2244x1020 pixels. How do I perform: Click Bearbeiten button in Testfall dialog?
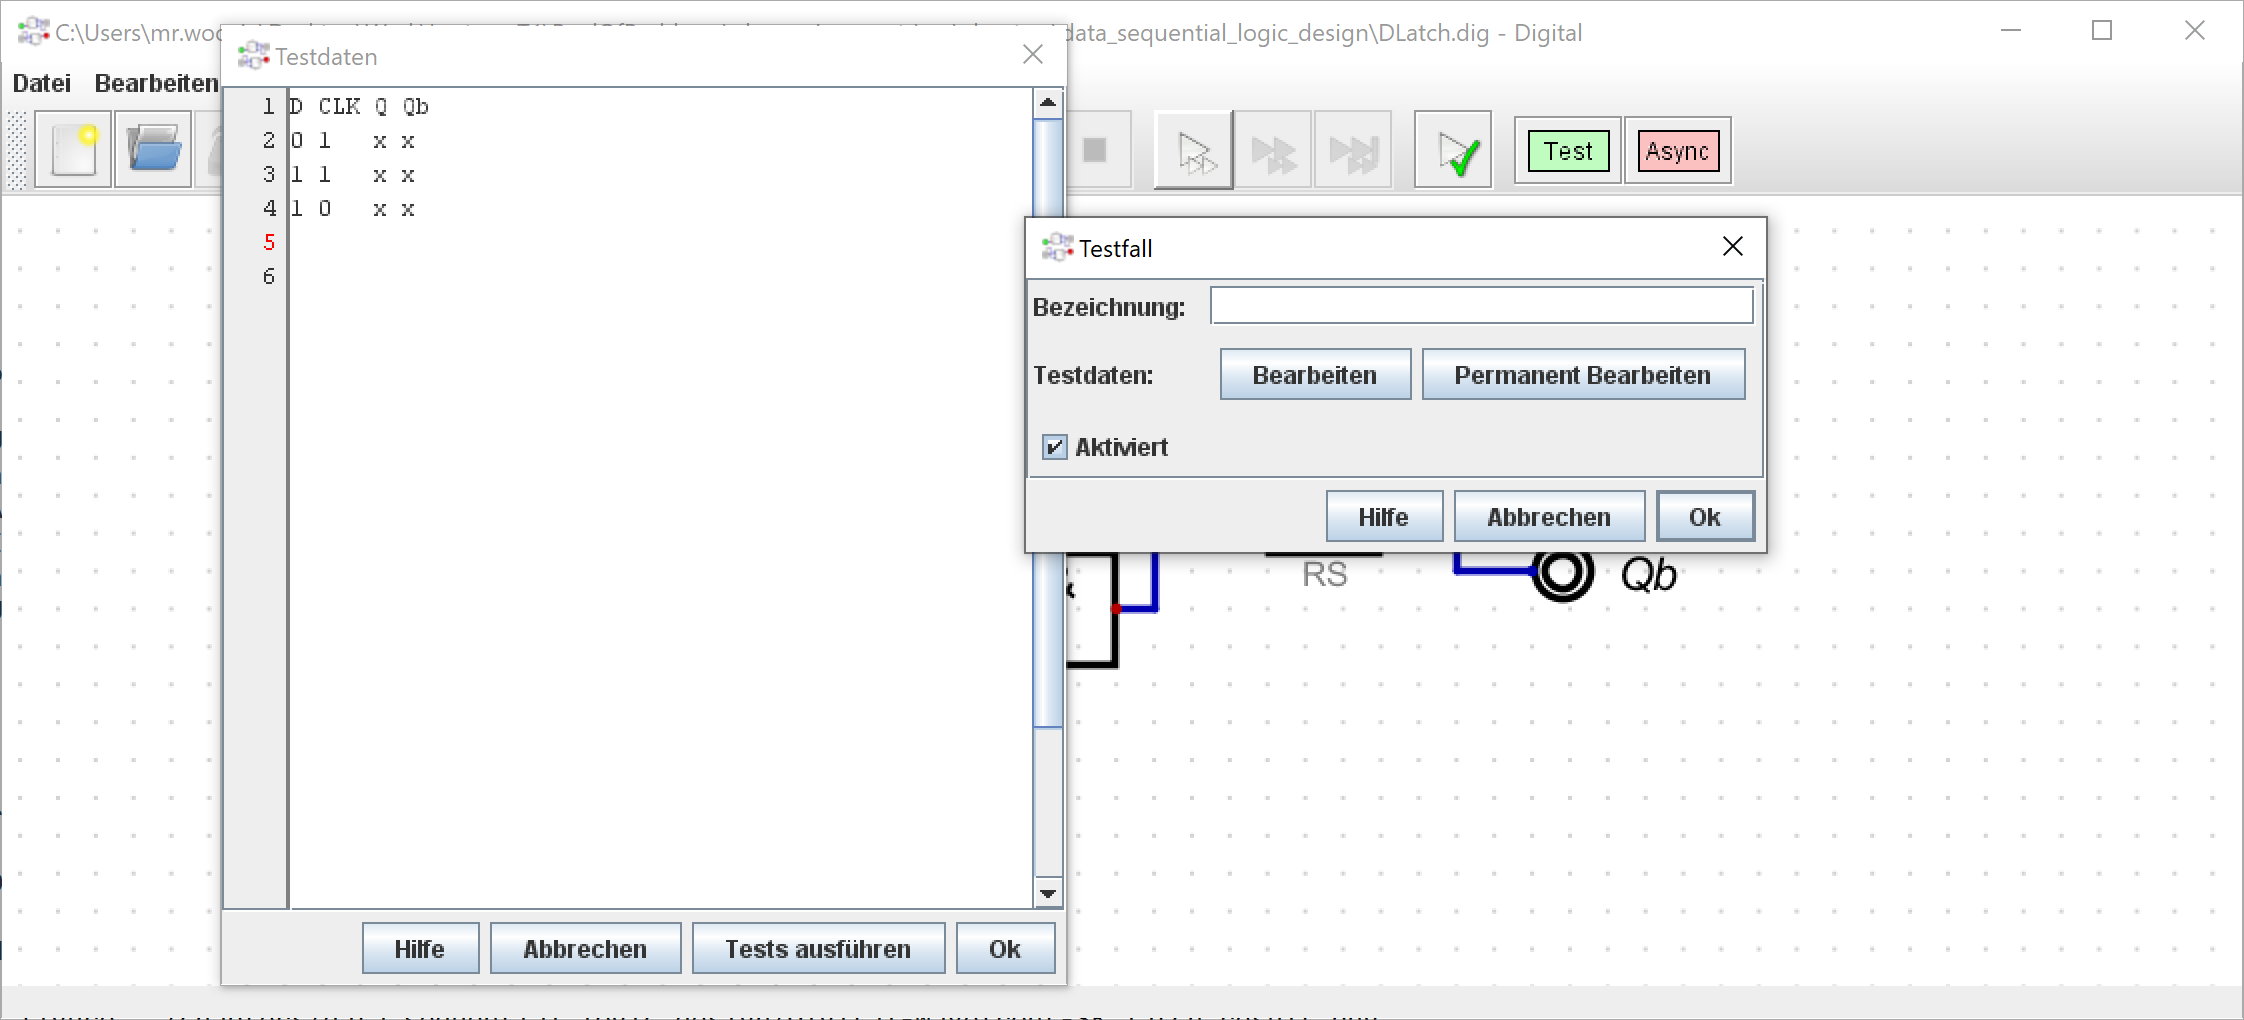1315,375
